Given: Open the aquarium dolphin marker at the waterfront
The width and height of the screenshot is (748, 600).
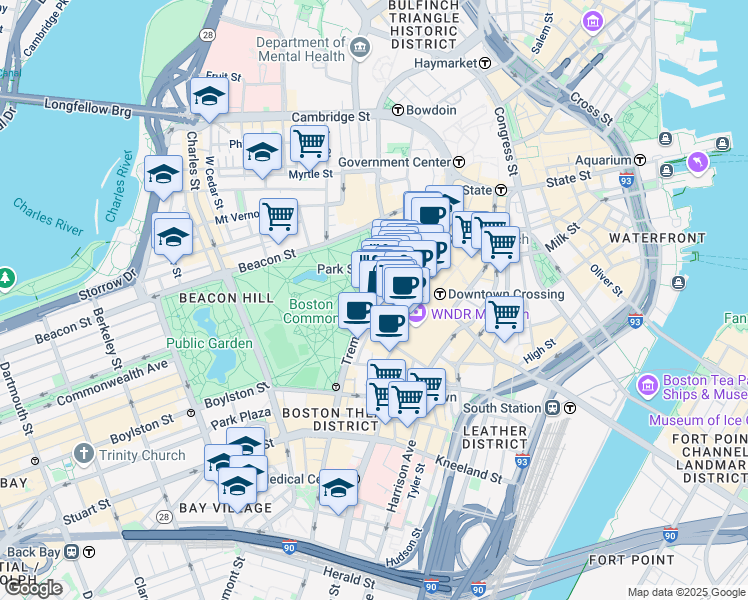Looking at the screenshot, I should point(697,164).
